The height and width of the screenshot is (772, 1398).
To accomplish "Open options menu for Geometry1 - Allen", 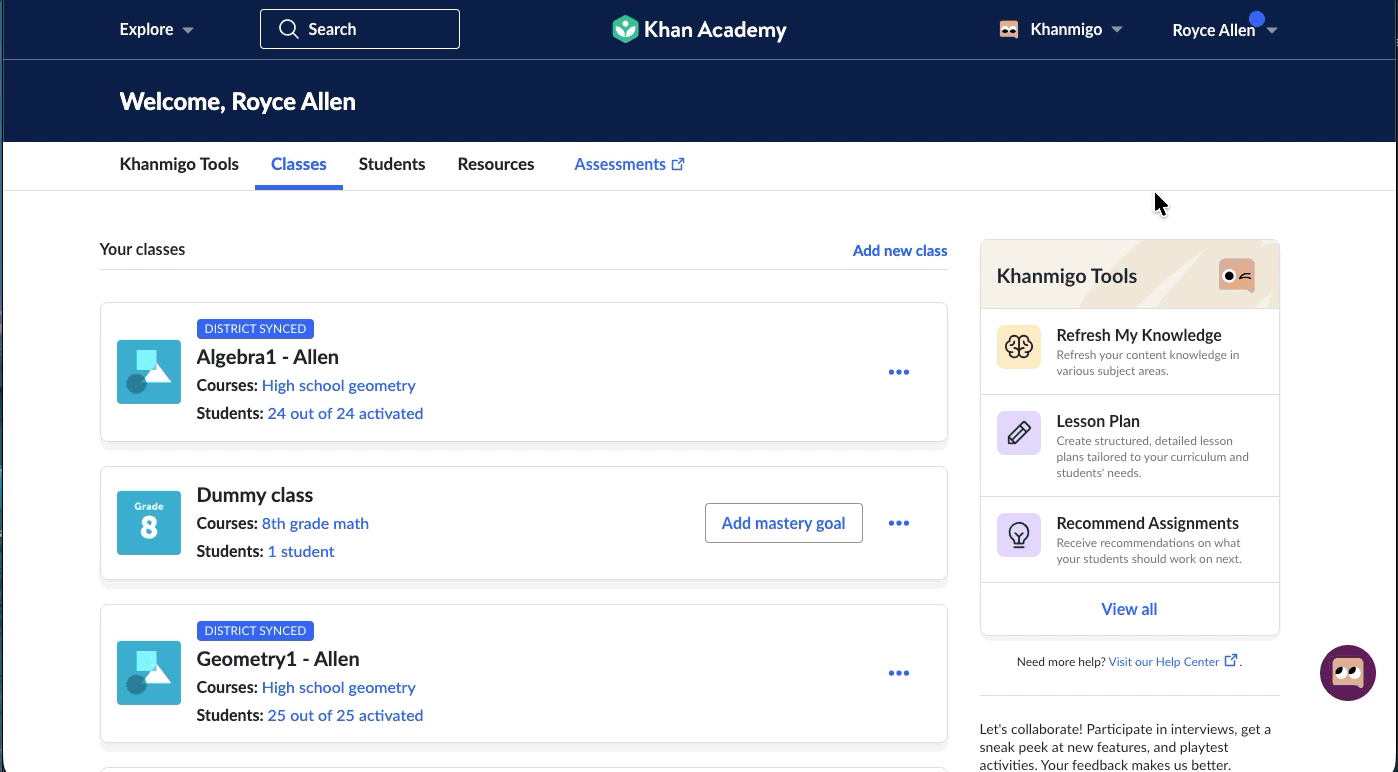I will [x=899, y=673].
